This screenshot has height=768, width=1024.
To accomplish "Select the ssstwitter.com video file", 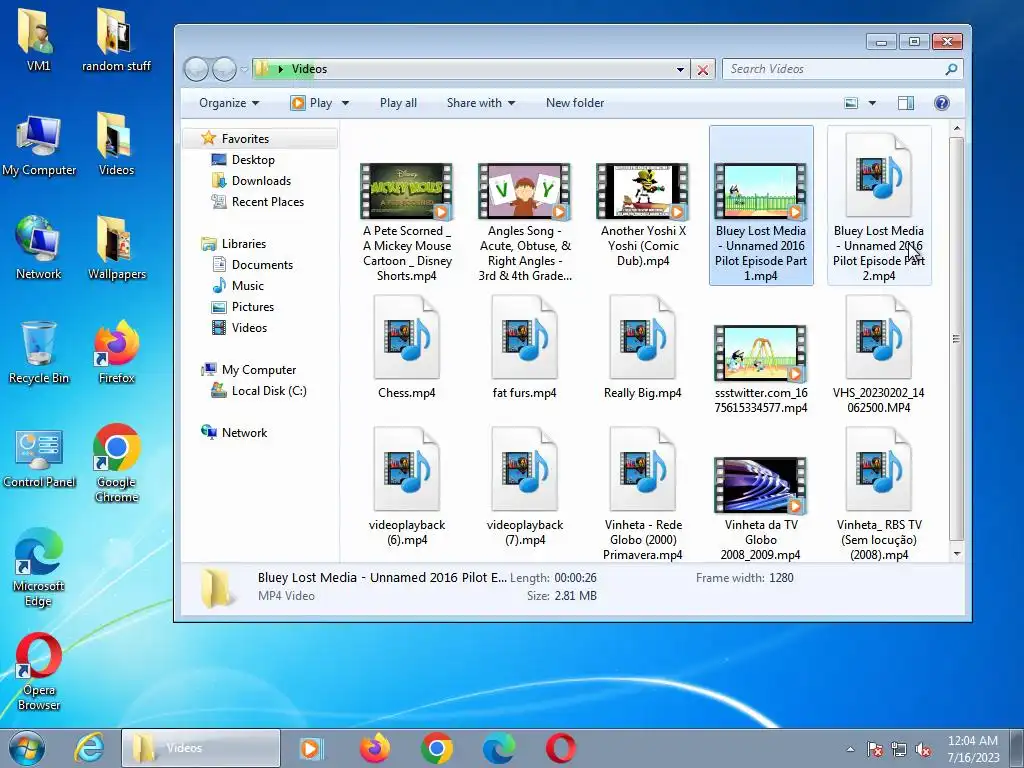I will [x=761, y=370].
